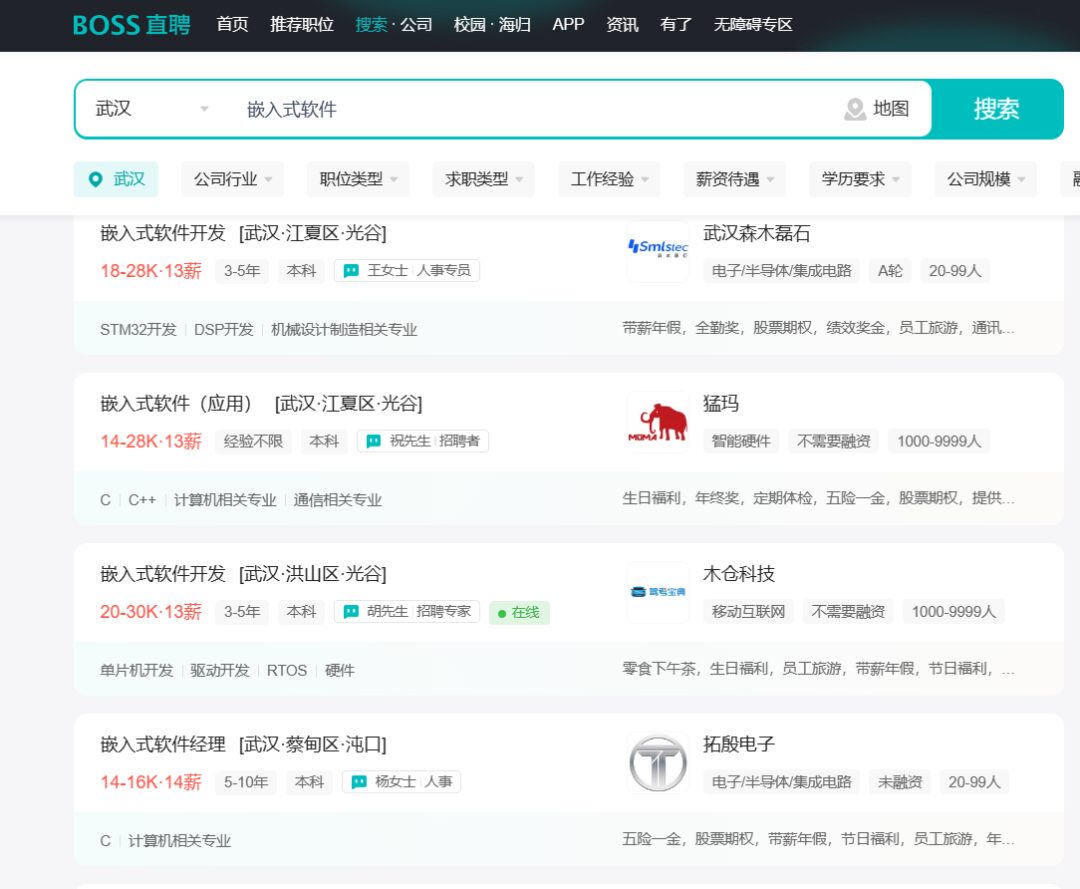Select 搜索 in the top navigation
Viewport: 1080px width, 889px height.
pyautogui.click(x=371, y=25)
